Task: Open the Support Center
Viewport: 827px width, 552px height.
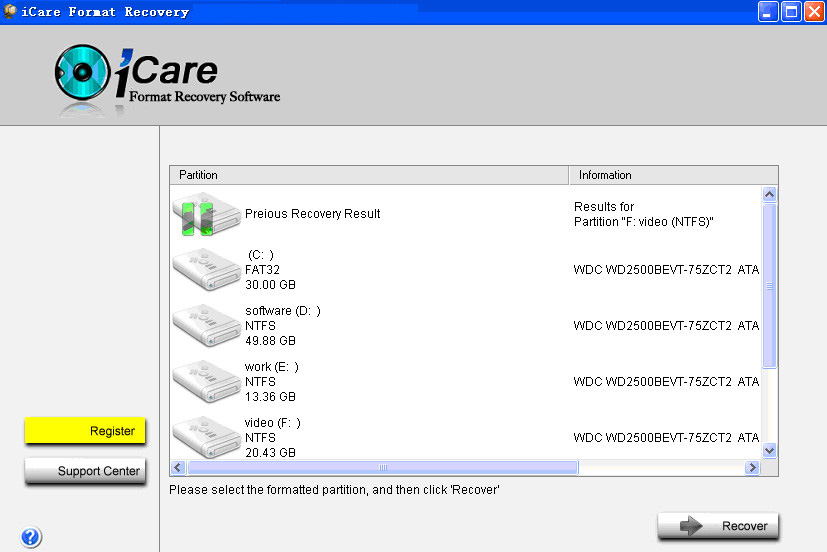Action: pyautogui.click(x=85, y=471)
